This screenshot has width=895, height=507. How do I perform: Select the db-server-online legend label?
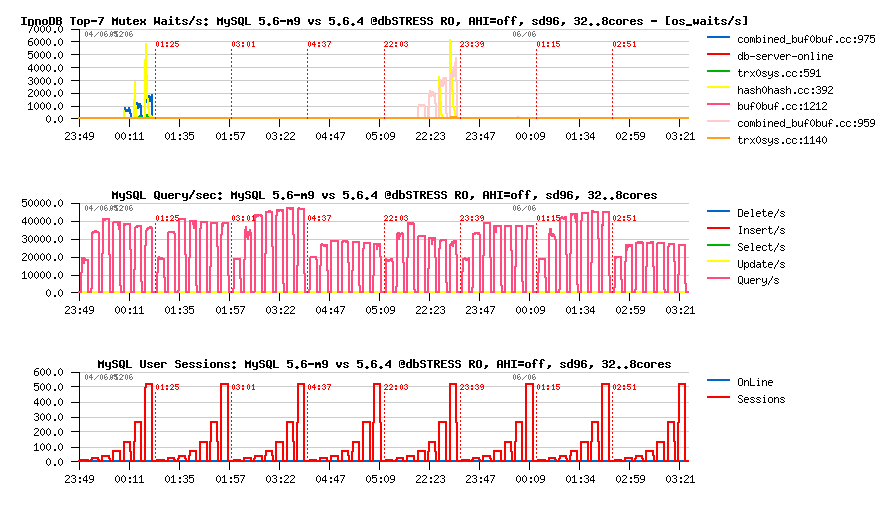coord(785,56)
